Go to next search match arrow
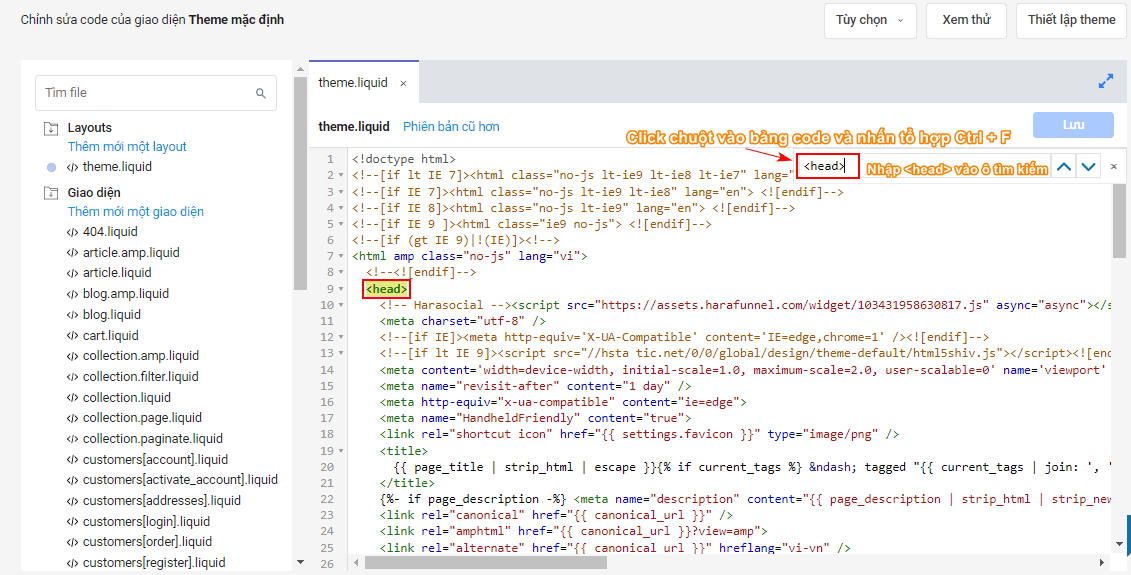The image size is (1131, 575). (1088, 167)
